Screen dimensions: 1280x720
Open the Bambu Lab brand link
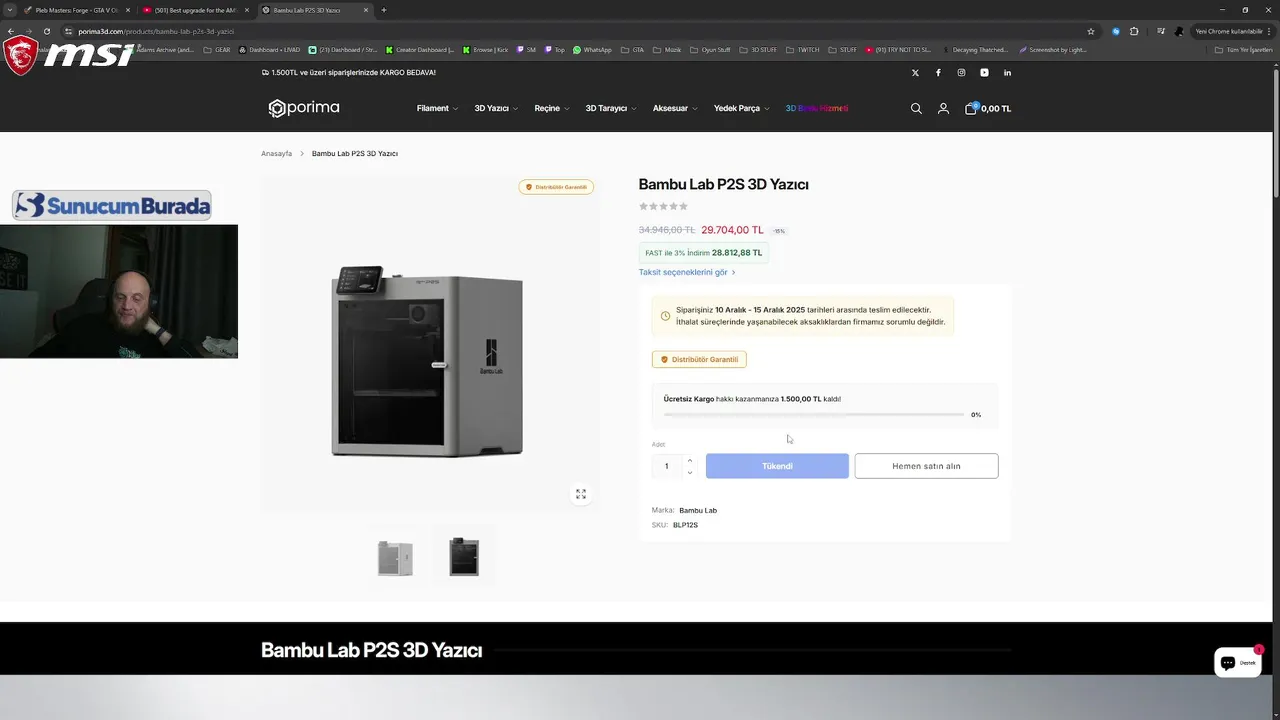pyautogui.click(x=698, y=510)
